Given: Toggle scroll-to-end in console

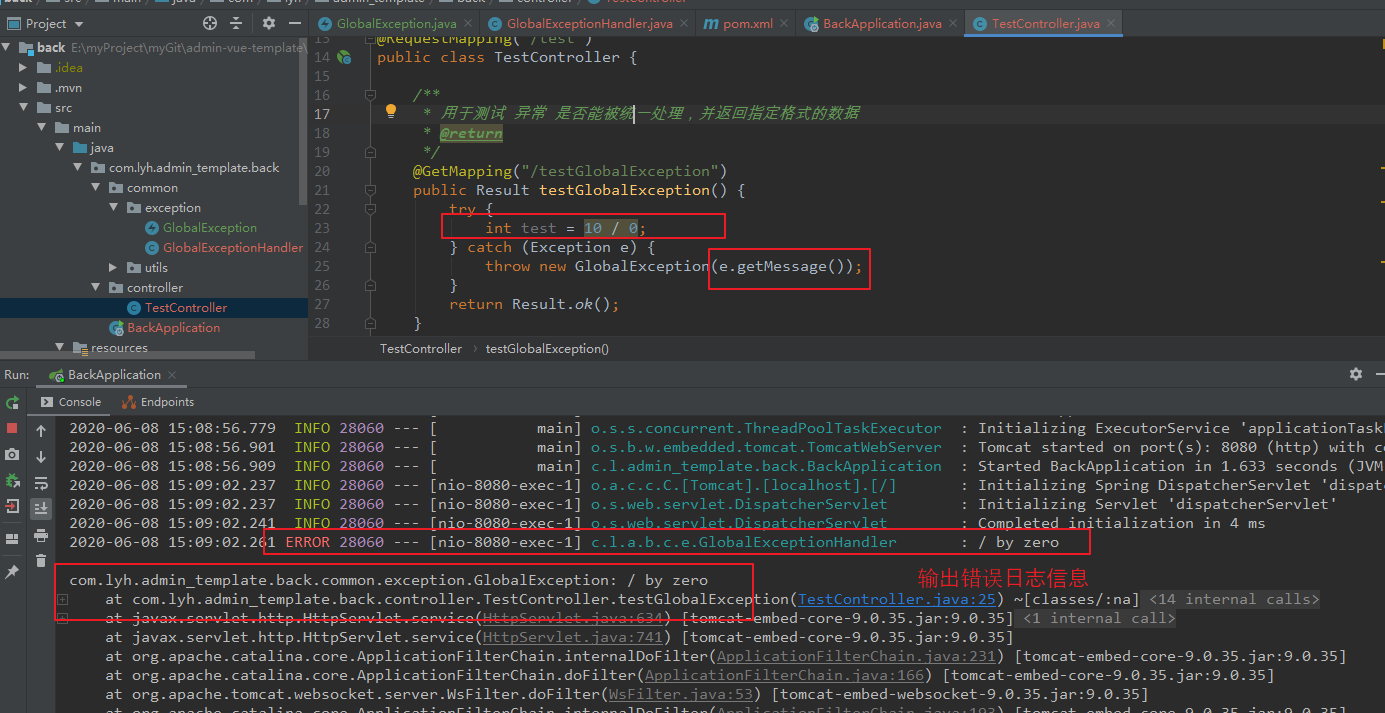Looking at the screenshot, I should point(41,509).
